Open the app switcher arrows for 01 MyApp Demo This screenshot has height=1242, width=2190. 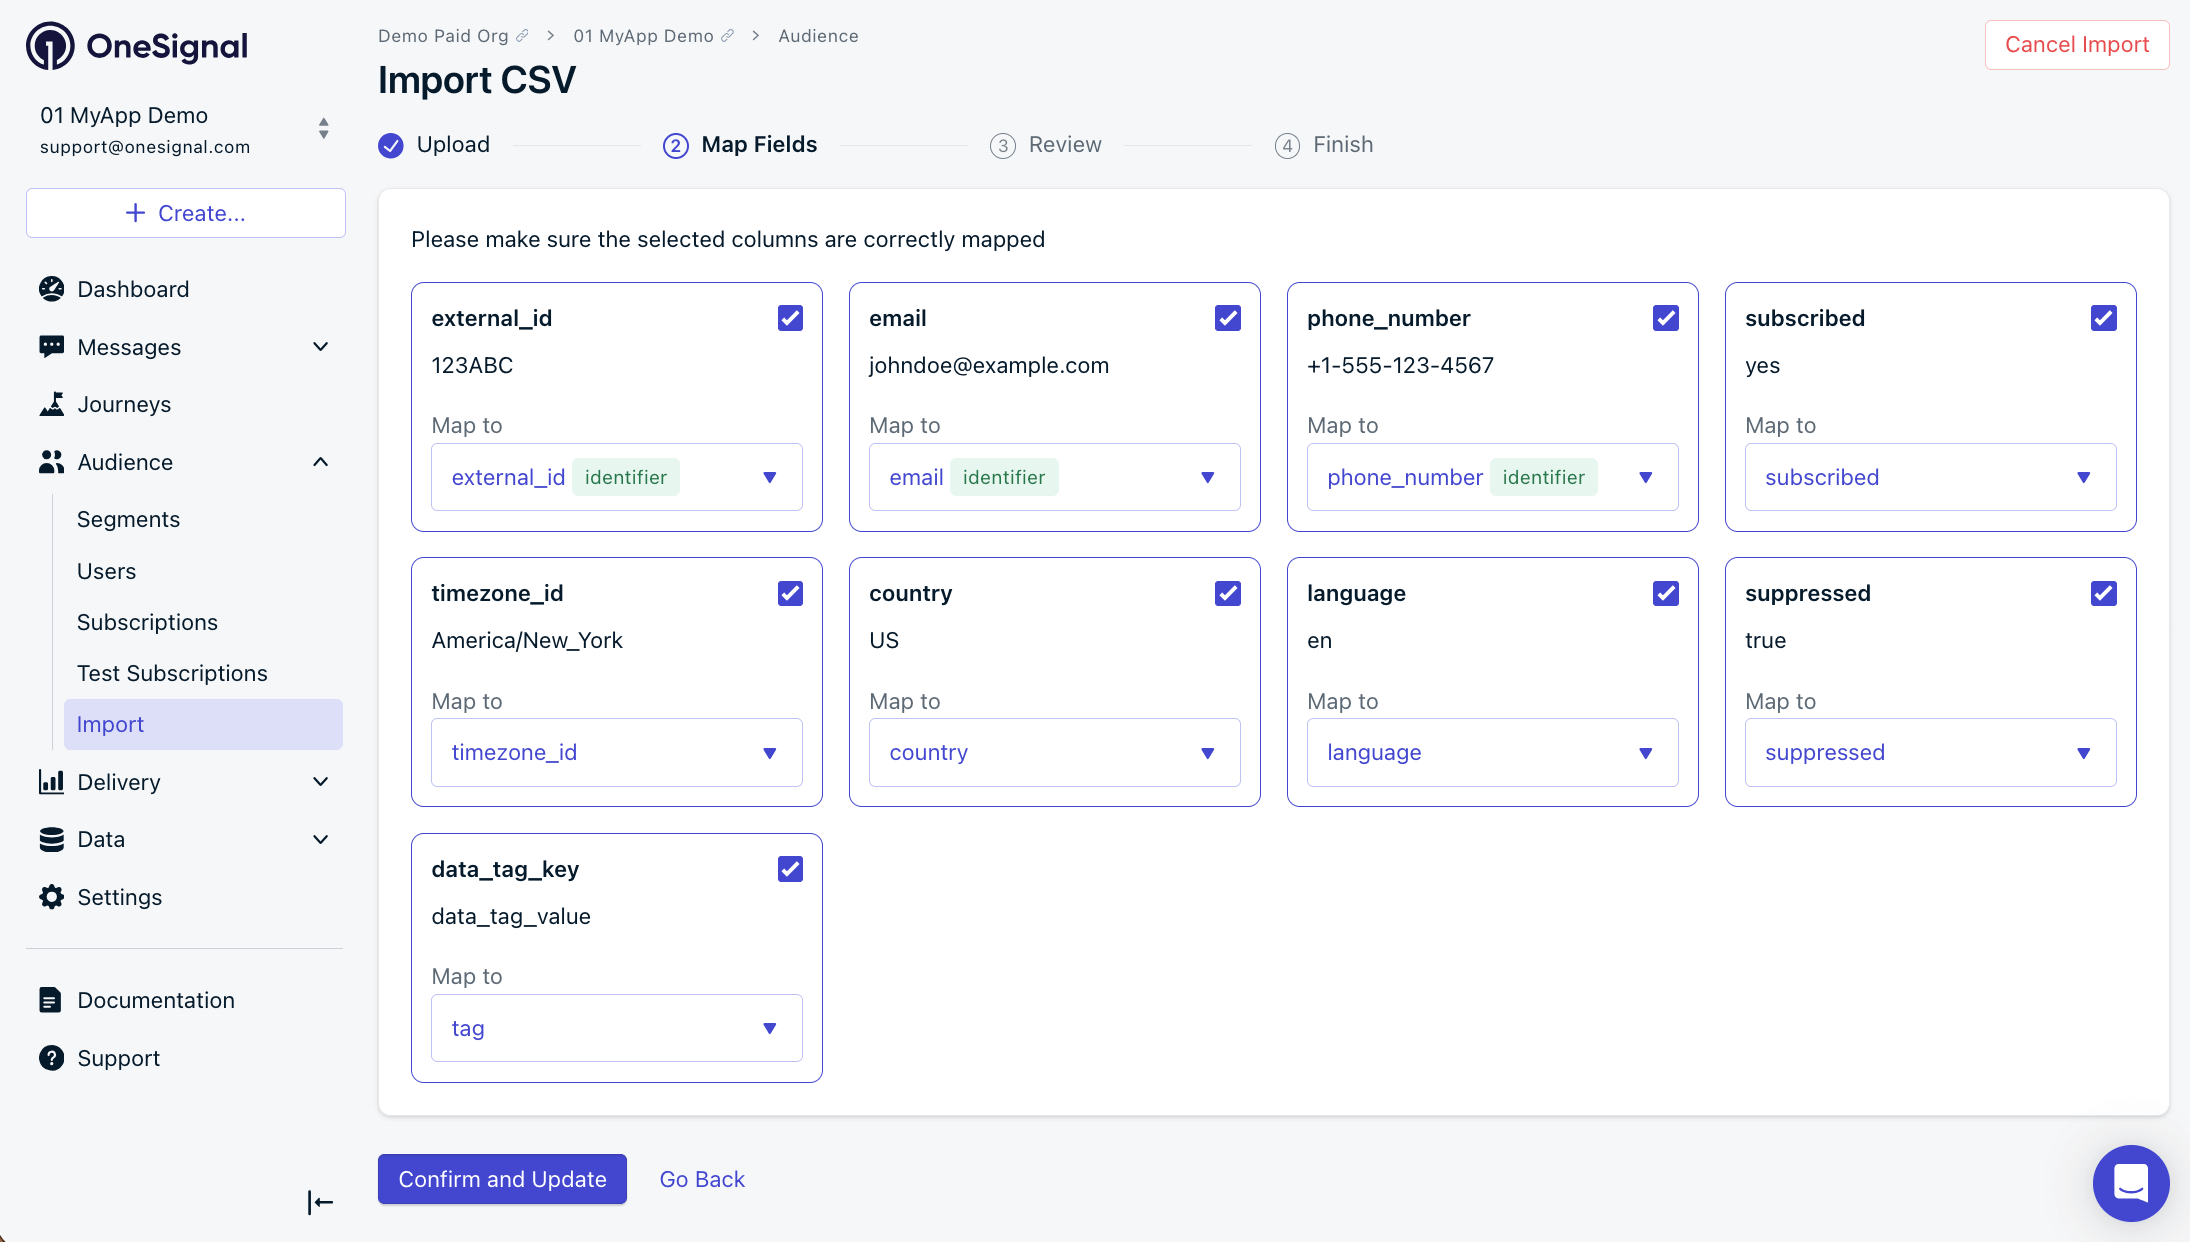(323, 129)
